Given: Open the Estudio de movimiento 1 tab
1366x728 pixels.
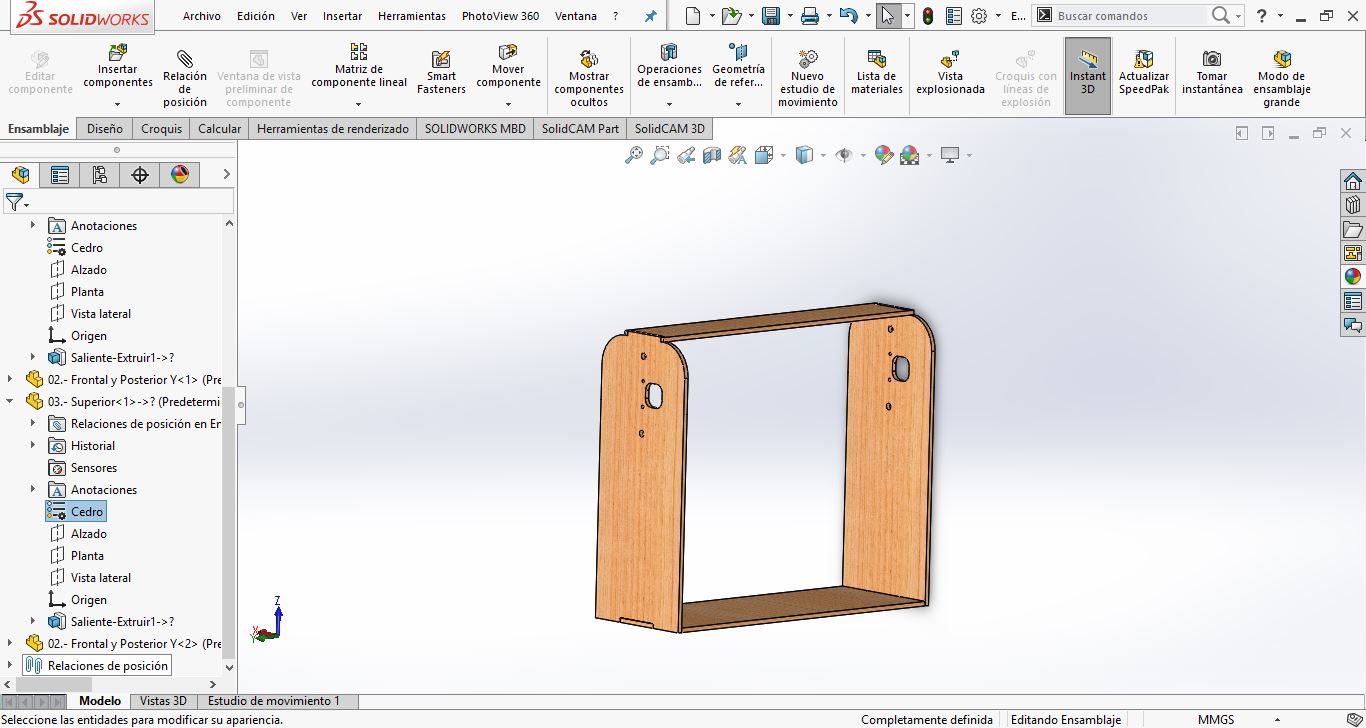Looking at the screenshot, I should [274, 701].
